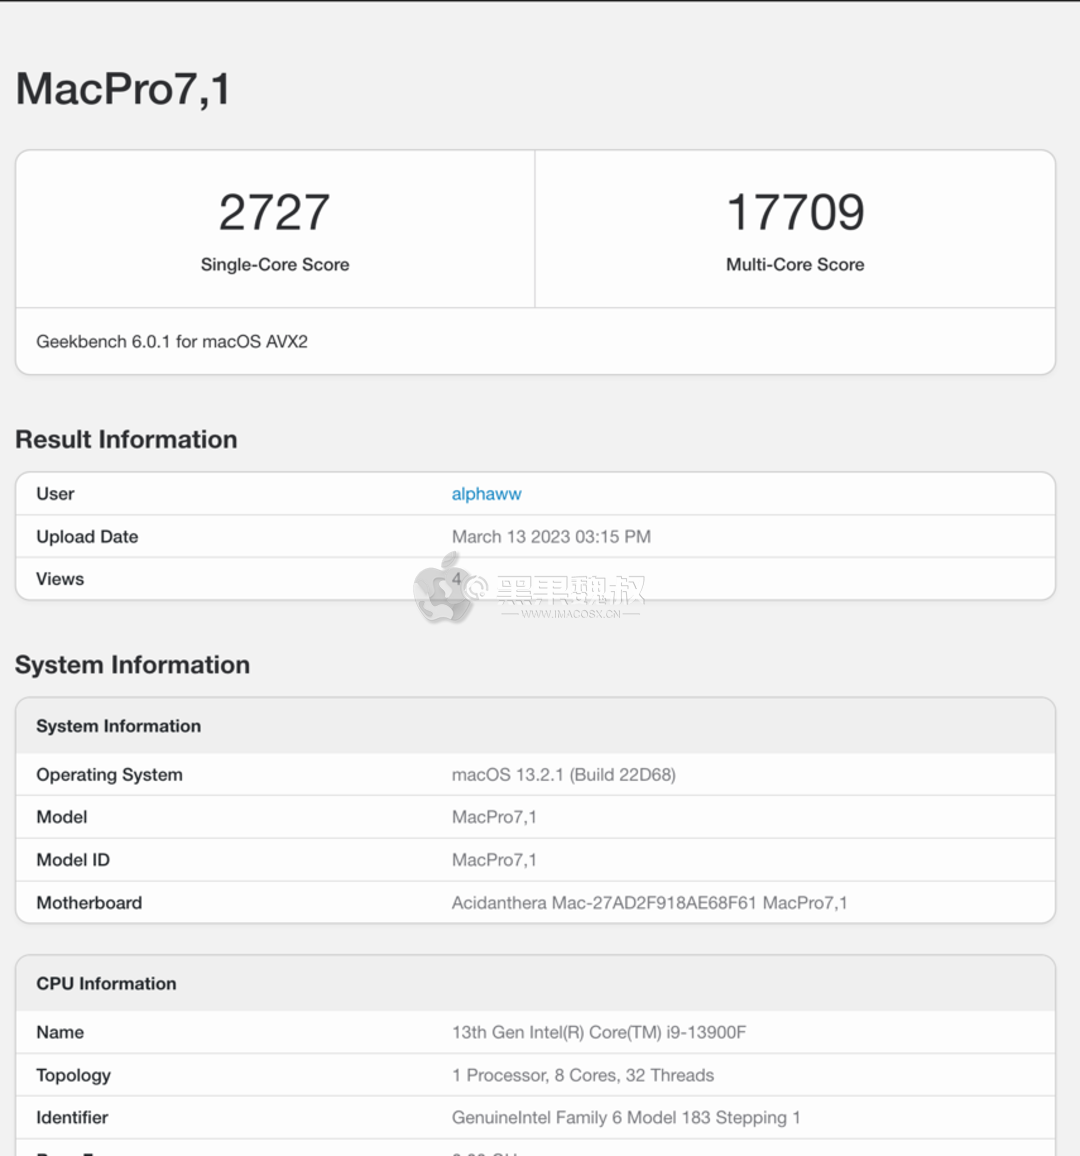Viewport: 1080px width, 1156px height.
Task: Select the GenuineIntel Family 6 Model 183 value
Action: (x=626, y=1118)
